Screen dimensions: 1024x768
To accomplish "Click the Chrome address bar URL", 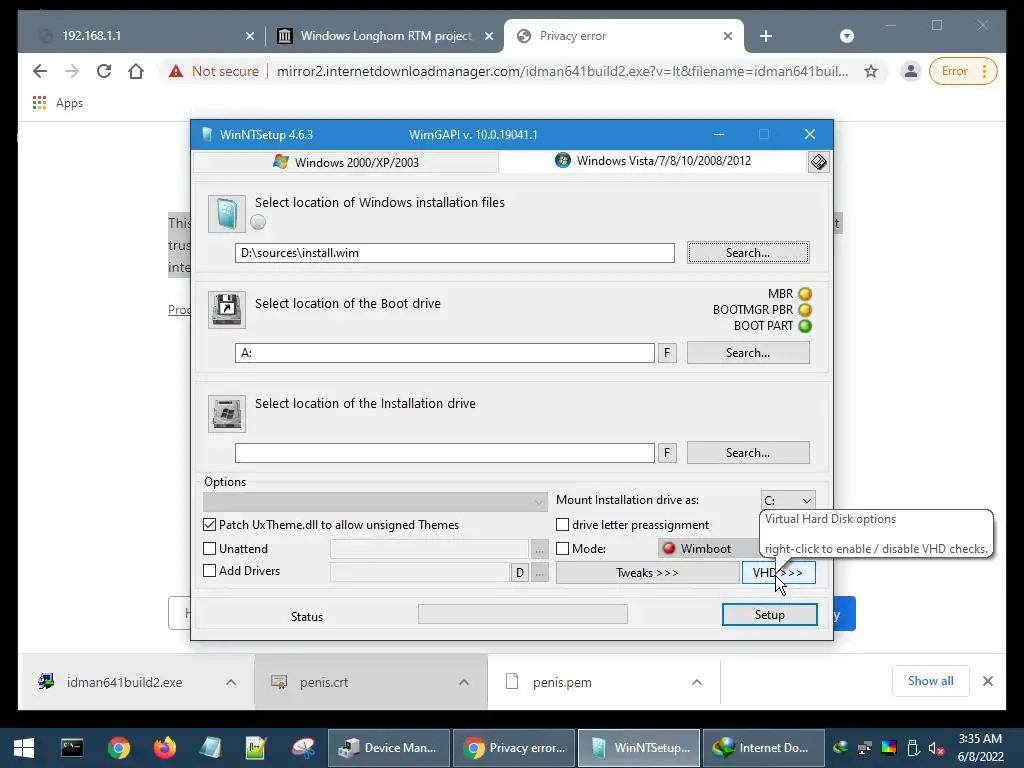I will coord(562,71).
